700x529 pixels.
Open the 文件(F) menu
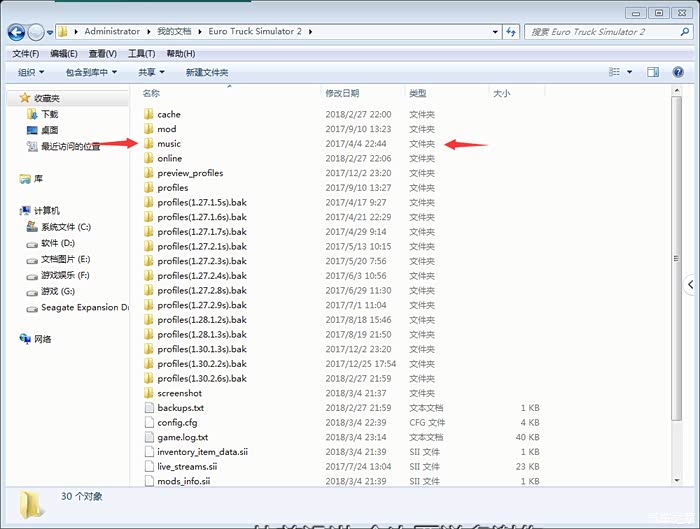click(x=25, y=53)
